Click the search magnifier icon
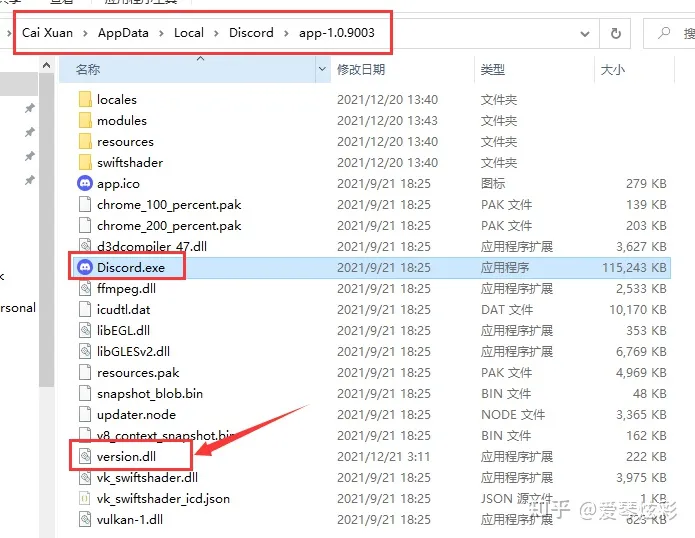 tap(664, 33)
